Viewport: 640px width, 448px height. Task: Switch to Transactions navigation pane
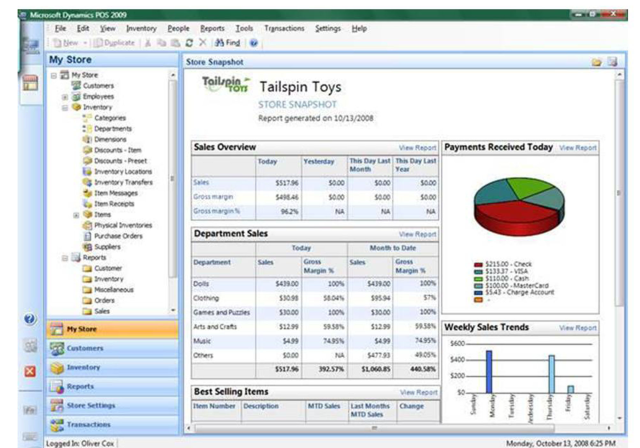tap(112, 424)
